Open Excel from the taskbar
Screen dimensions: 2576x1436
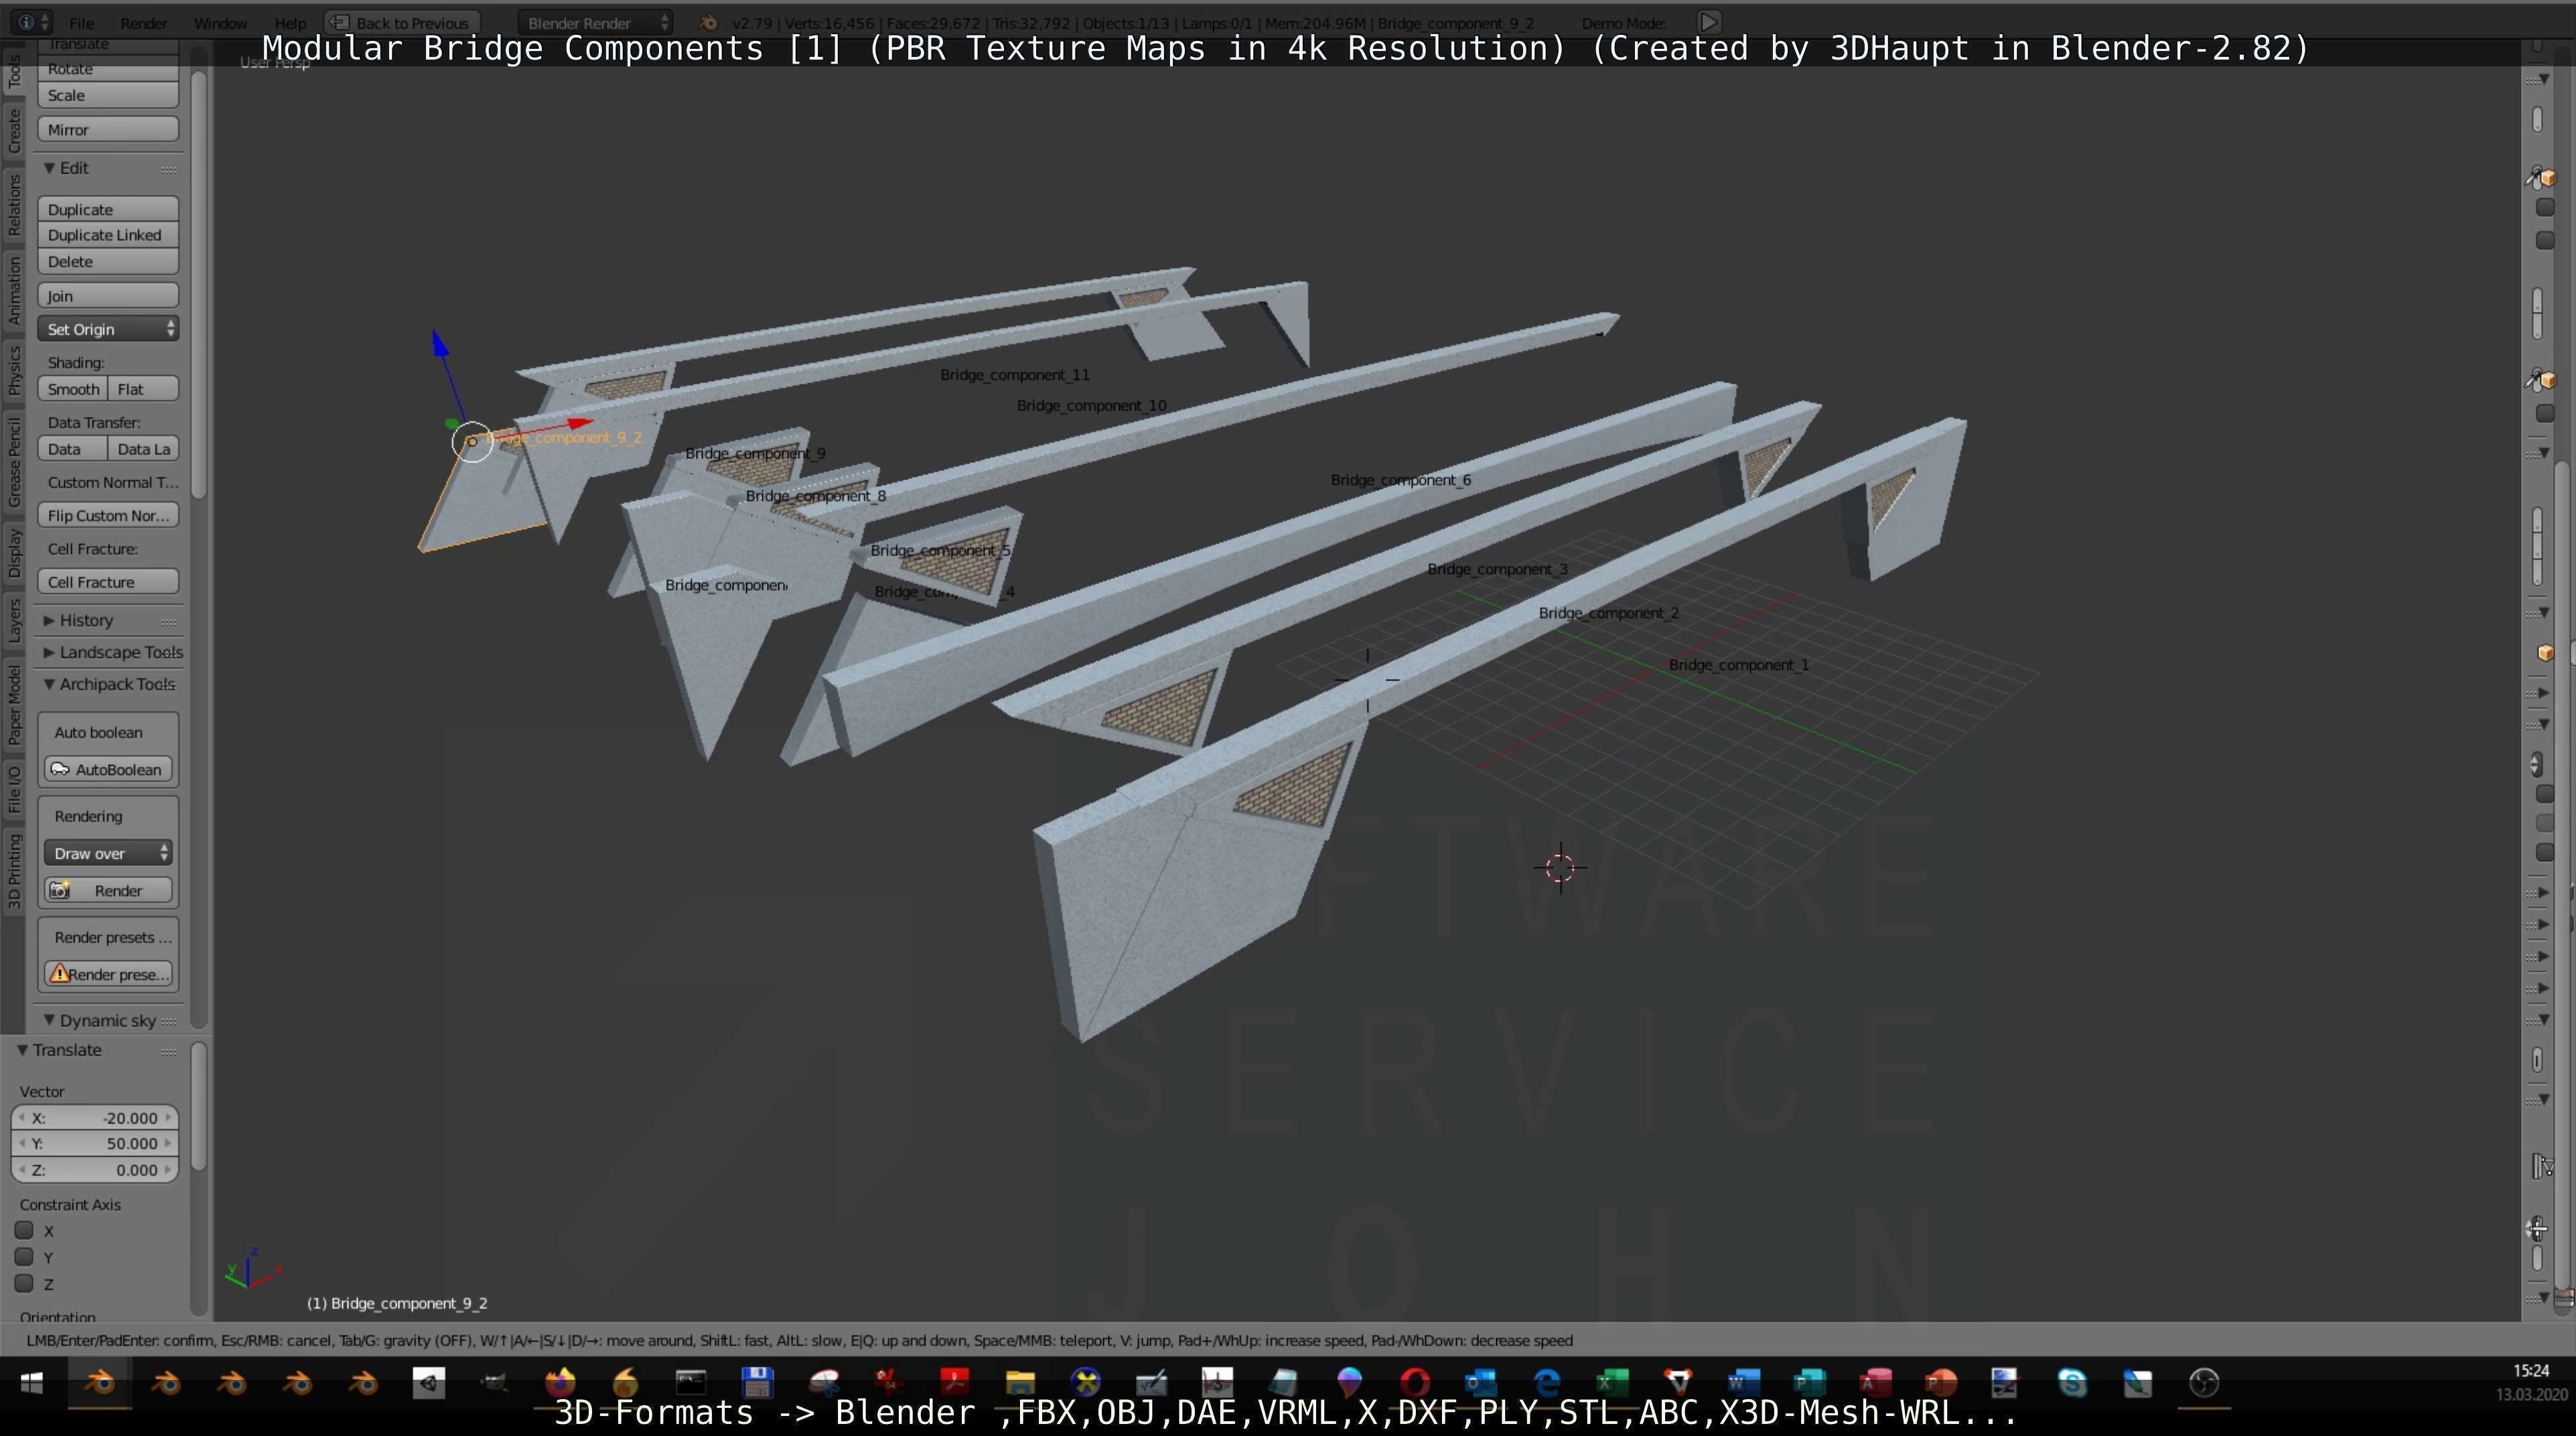pyautogui.click(x=1612, y=1383)
